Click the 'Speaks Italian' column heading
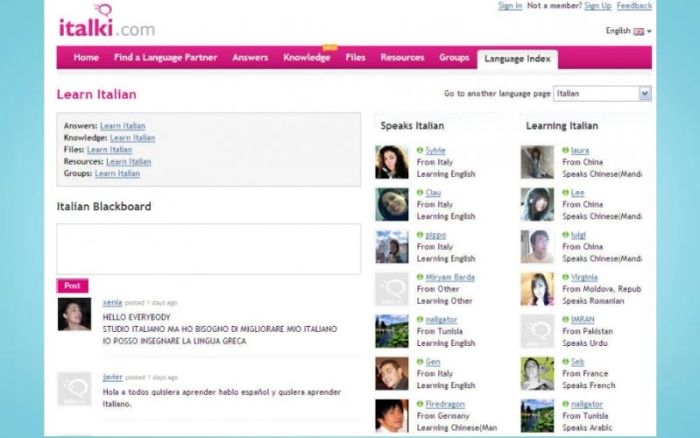Image resolution: width=700 pixels, height=438 pixels. 412,126
